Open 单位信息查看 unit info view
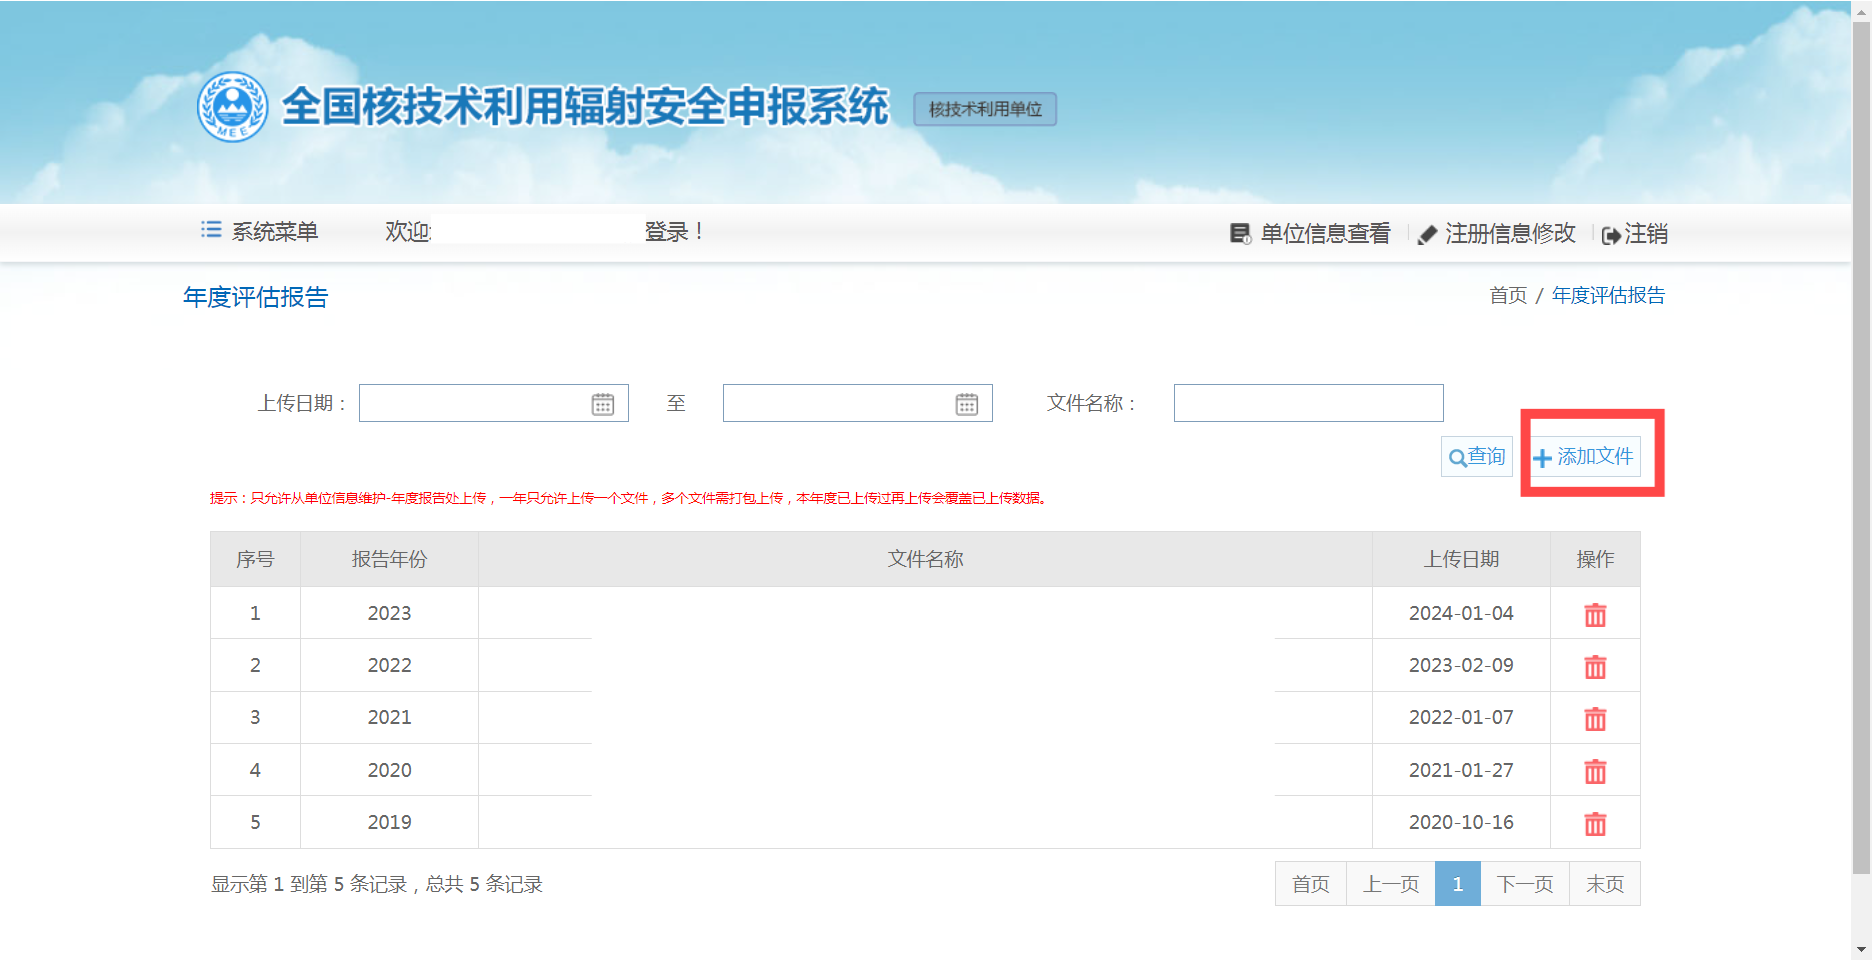This screenshot has height=960, width=1872. click(x=1310, y=234)
